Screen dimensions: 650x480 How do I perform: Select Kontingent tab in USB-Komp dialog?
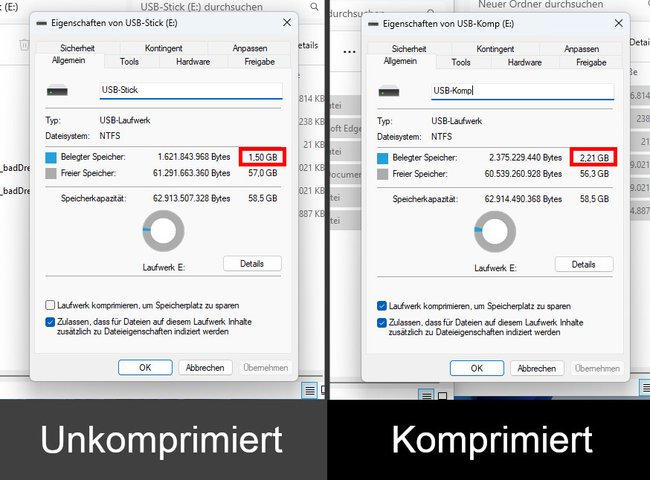(x=495, y=49)
